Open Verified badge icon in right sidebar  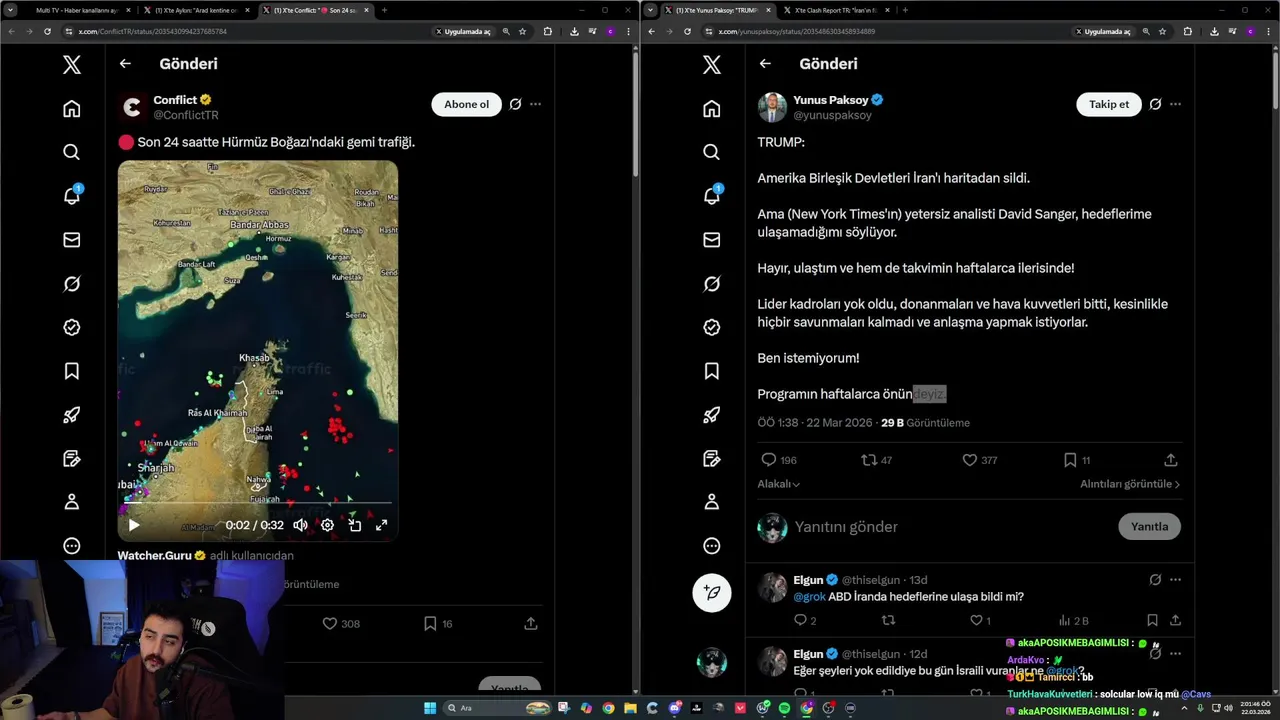[711, 327]
